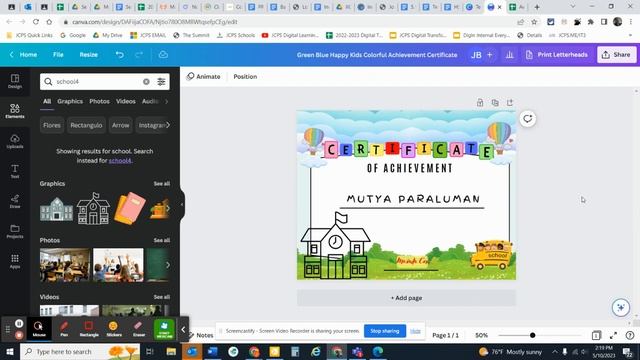Click Add page below canvas
This screenshot has height=360, width=640.
point(406,298)
